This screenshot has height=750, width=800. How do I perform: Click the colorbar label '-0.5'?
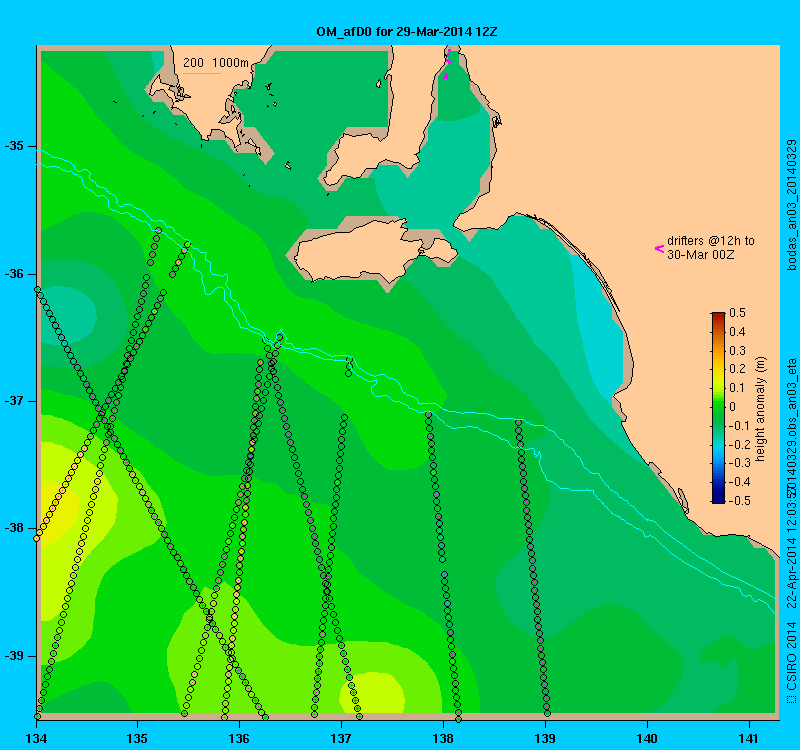click(x=738, y=501)
